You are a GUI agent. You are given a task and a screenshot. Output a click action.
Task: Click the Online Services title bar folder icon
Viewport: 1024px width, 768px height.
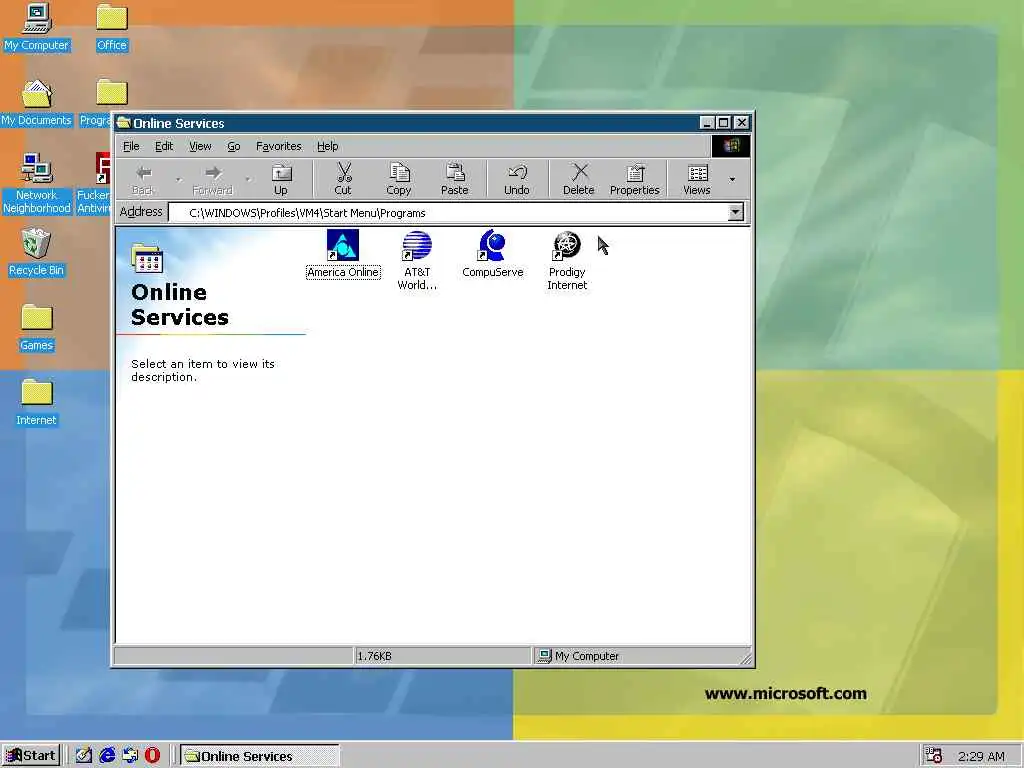(x=124, y=123)
